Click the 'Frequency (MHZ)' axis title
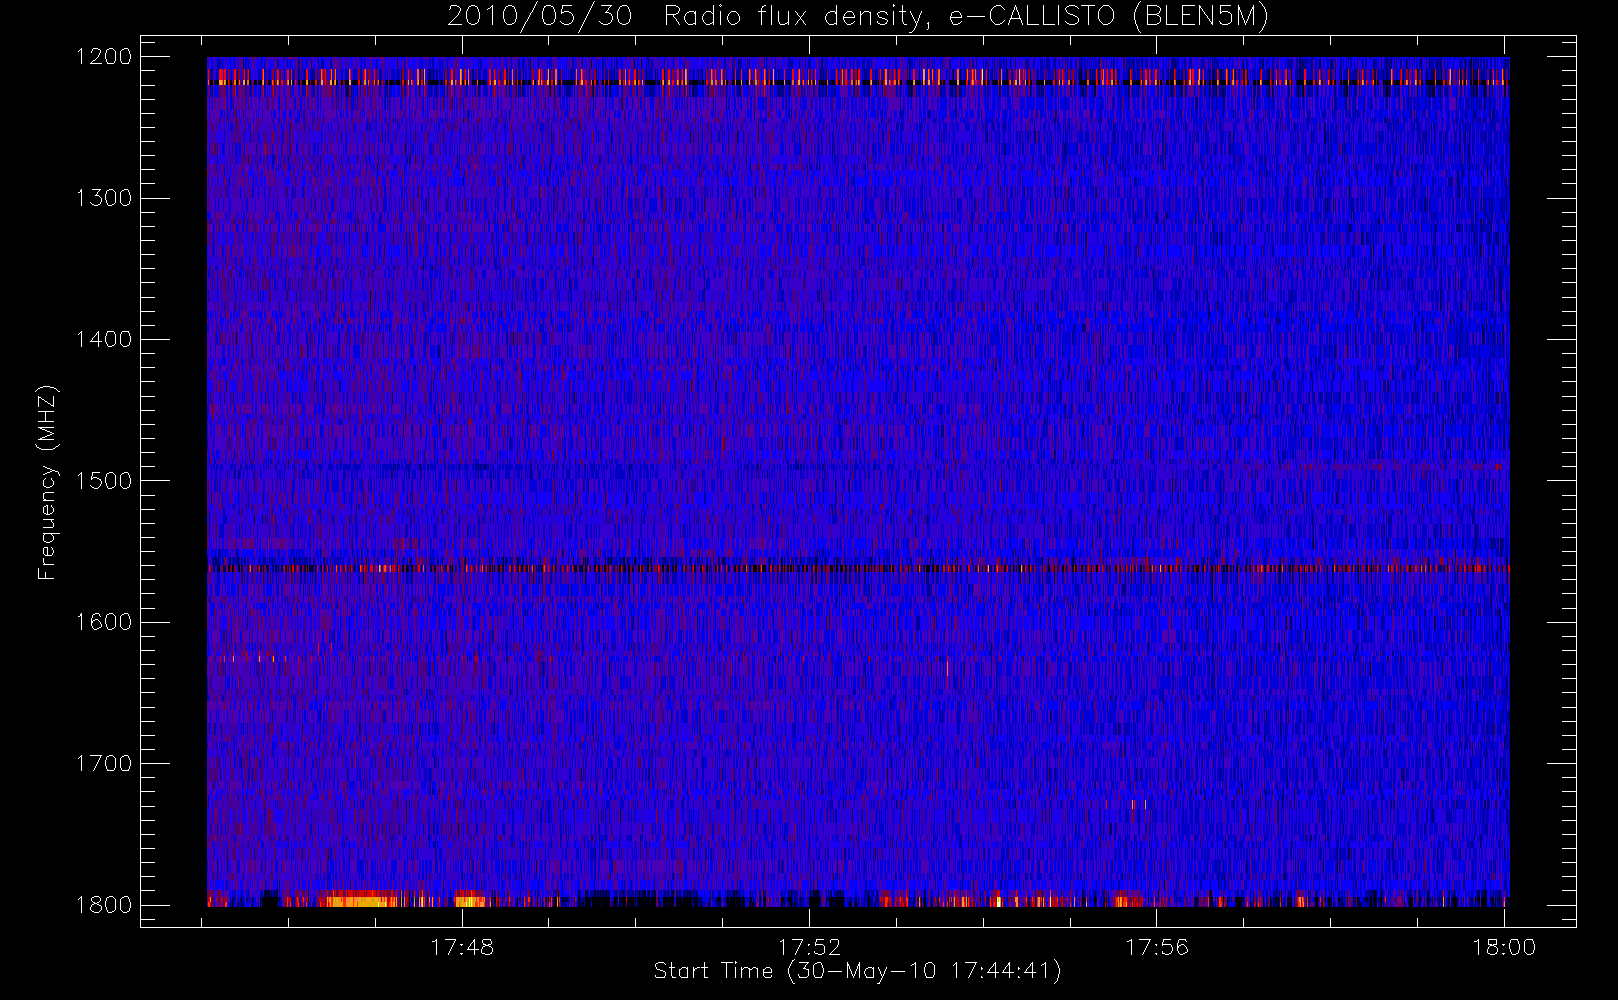 pos(47,482)
